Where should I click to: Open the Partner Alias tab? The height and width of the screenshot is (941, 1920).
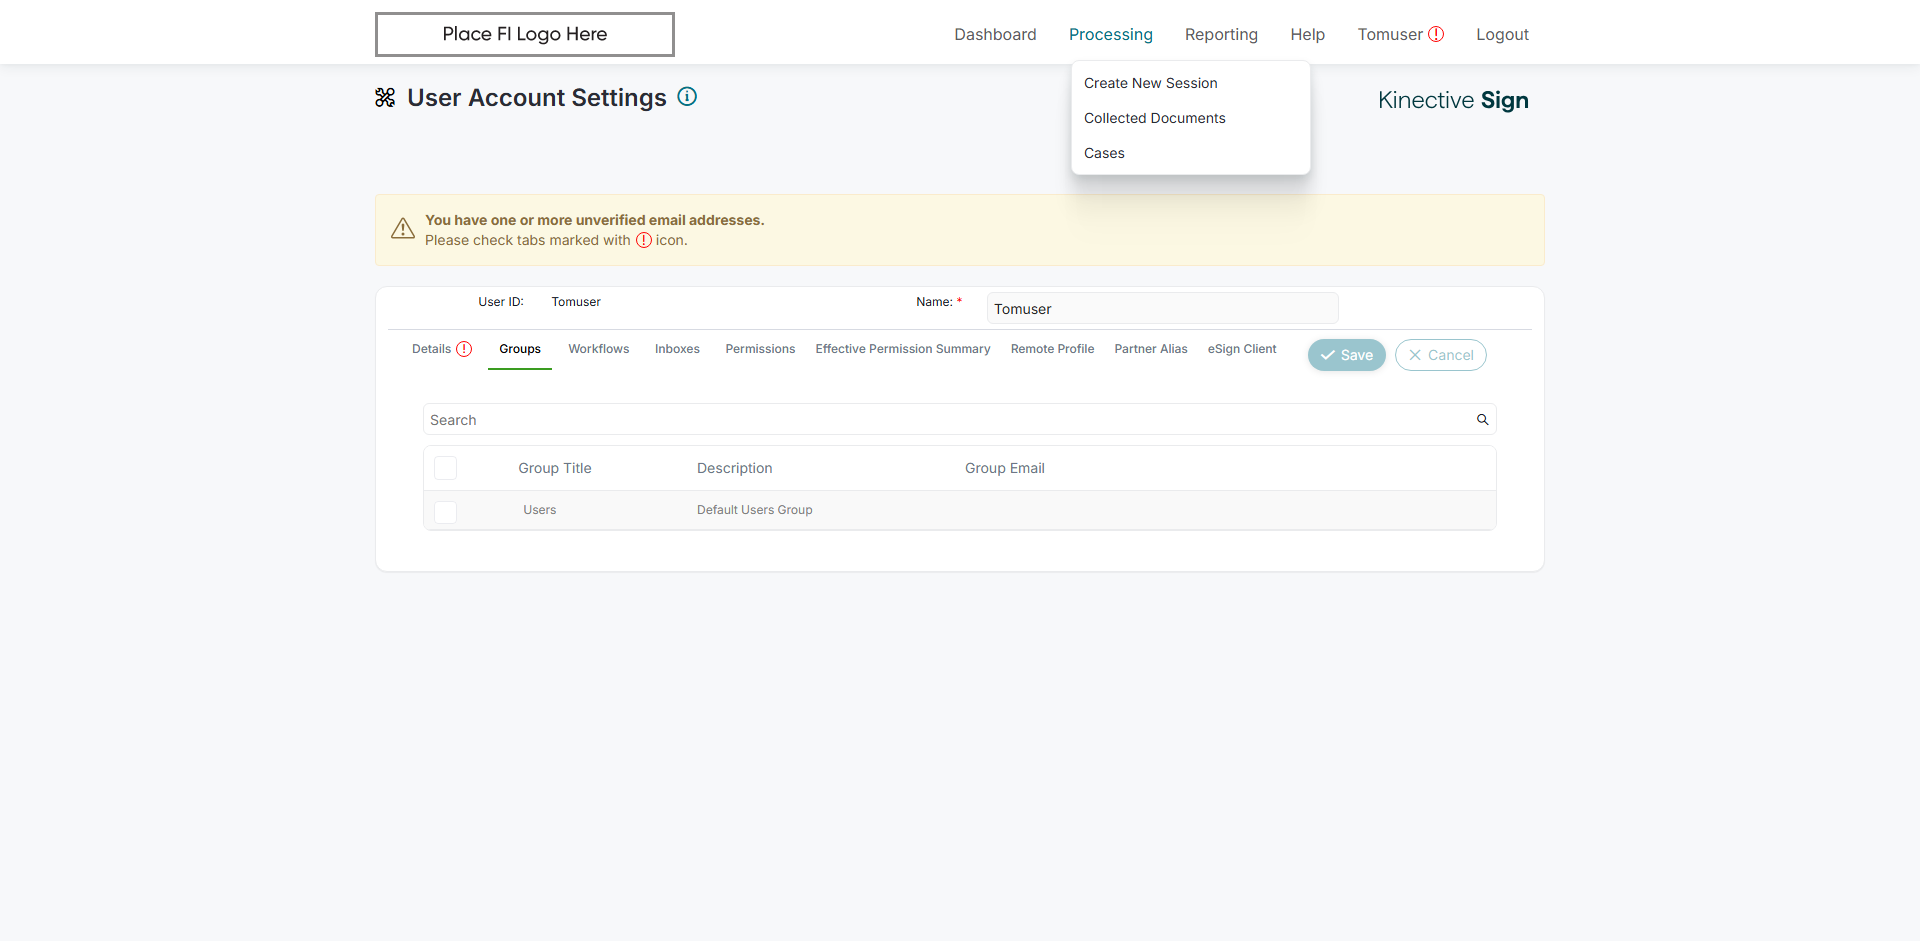[x=1151, y=349]
